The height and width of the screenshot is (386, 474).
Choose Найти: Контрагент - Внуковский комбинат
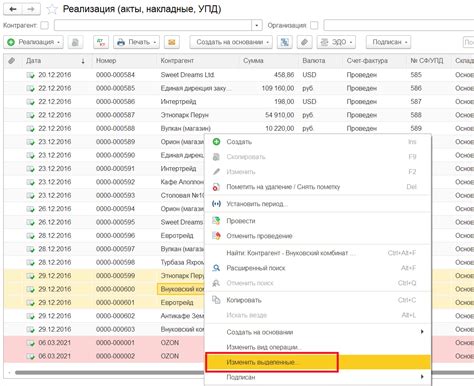290,253
